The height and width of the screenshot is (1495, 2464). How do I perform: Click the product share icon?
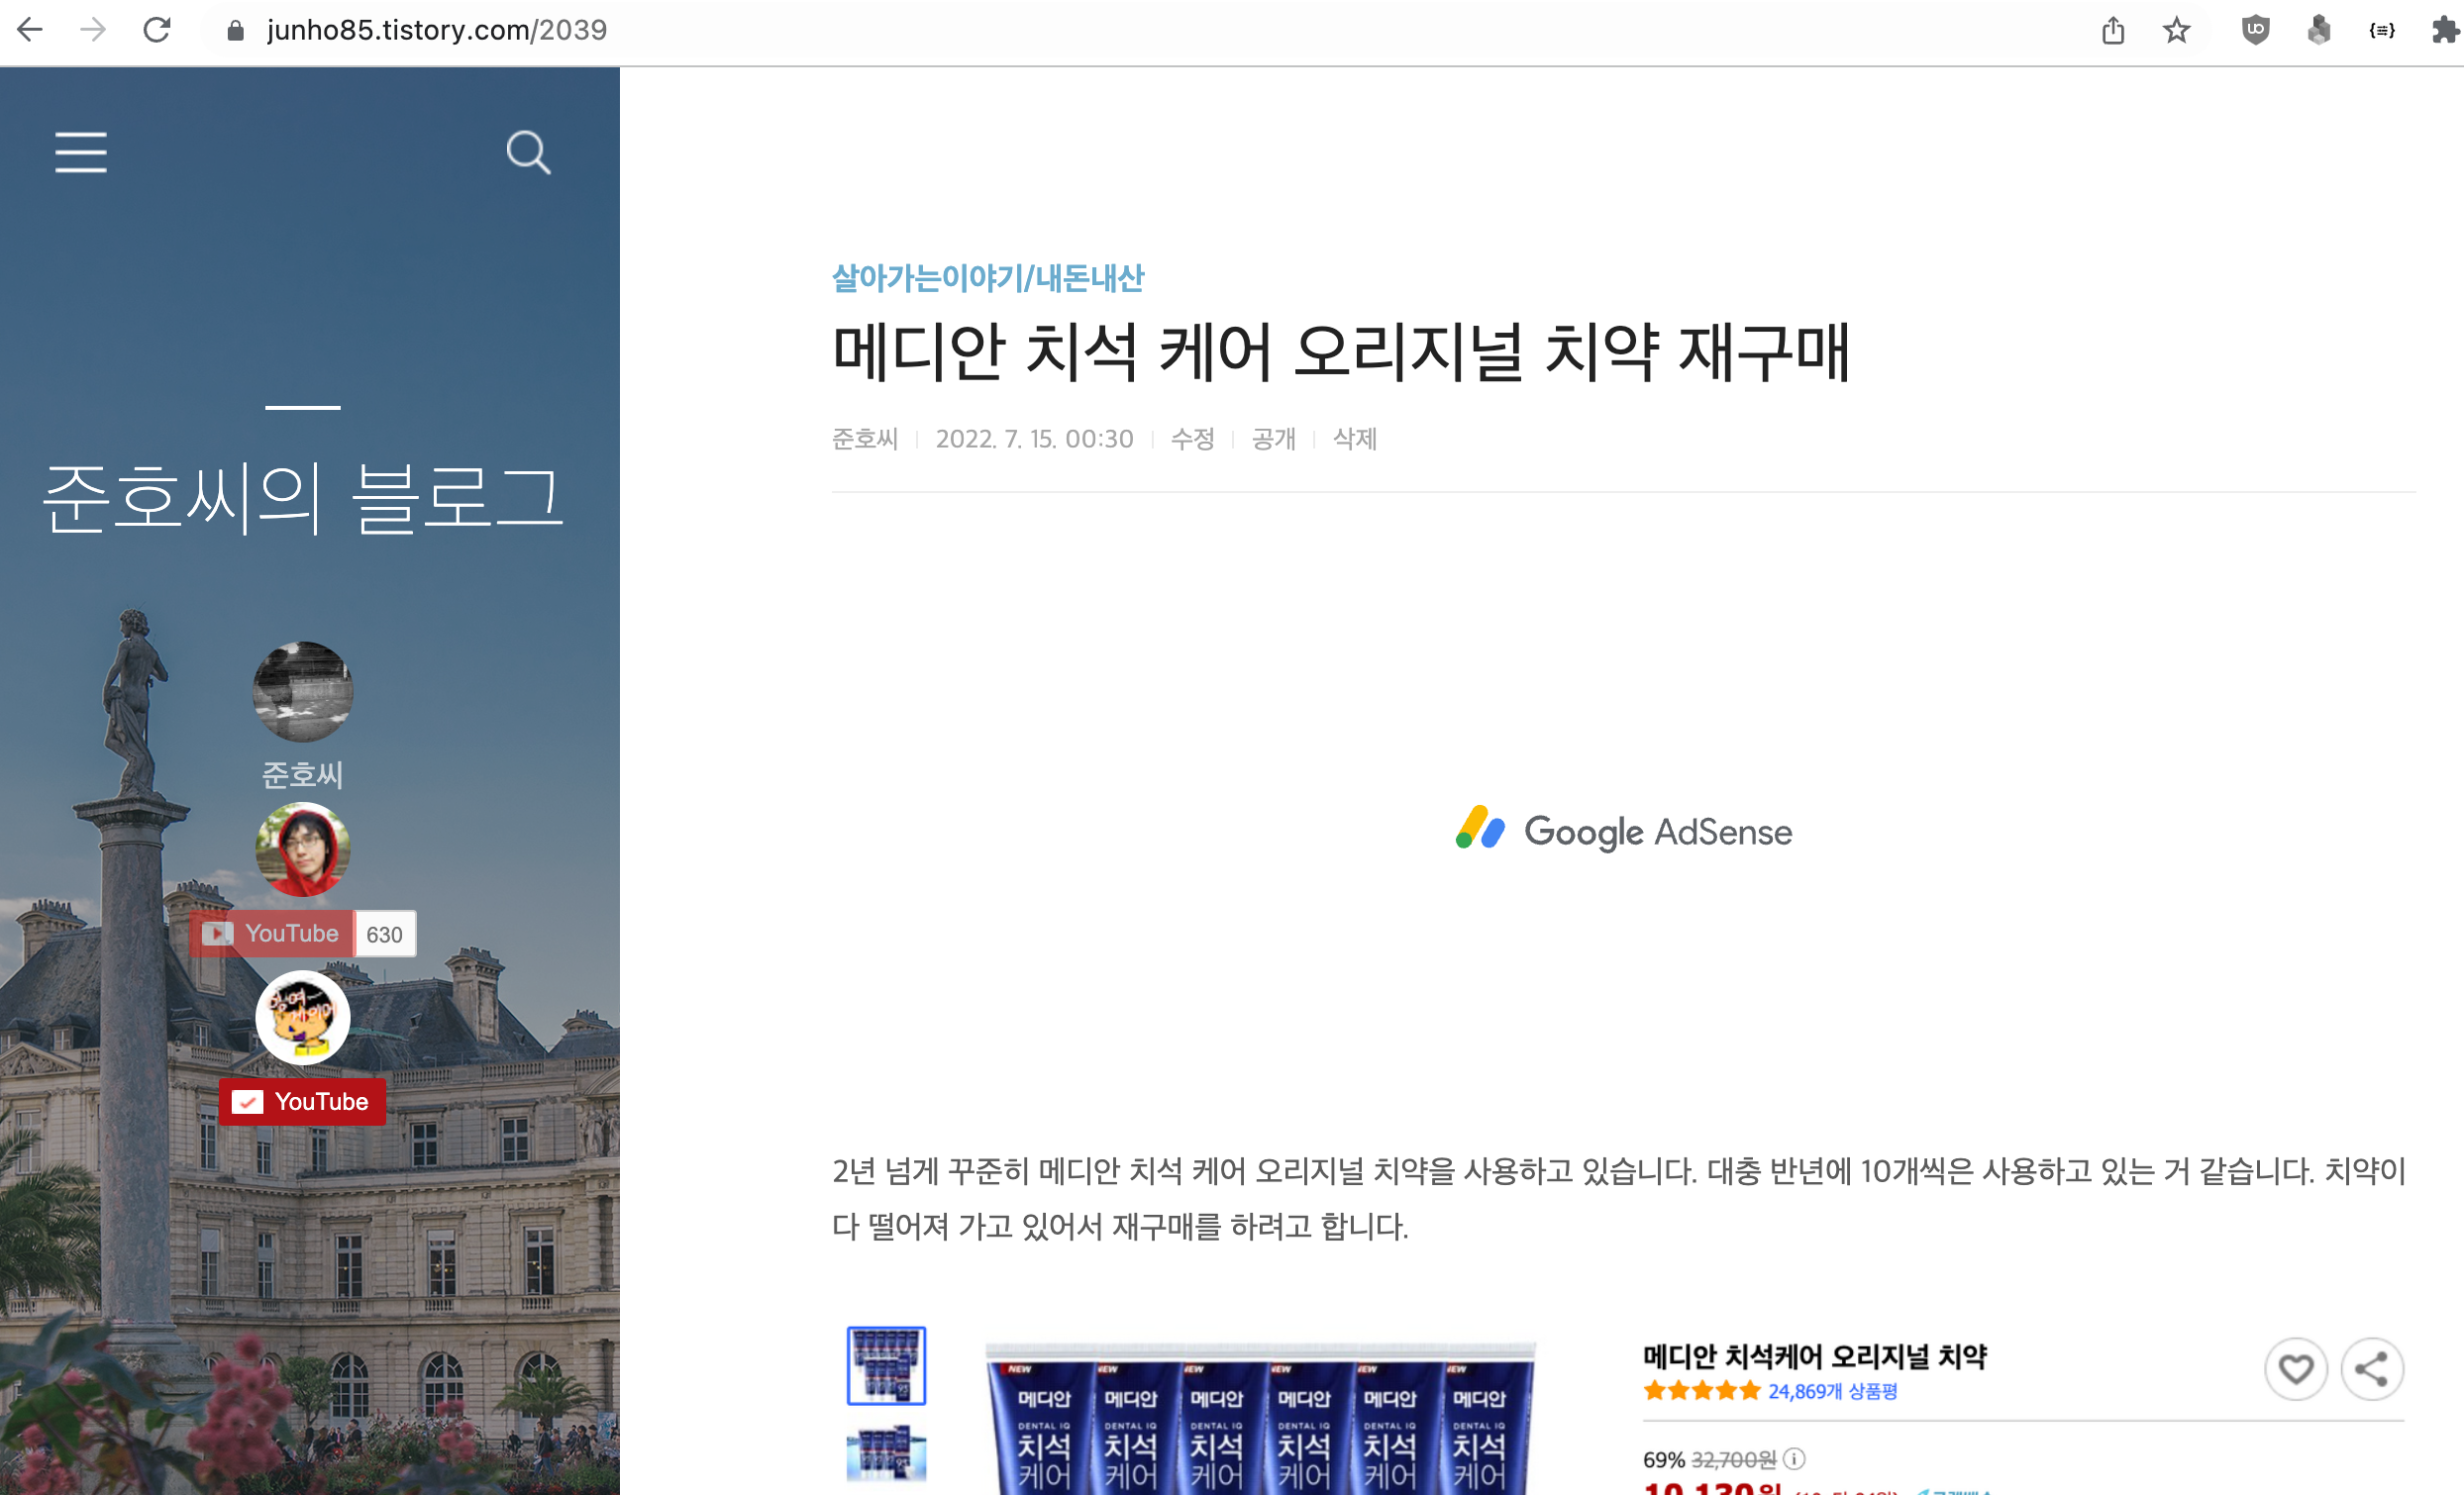tap(2371, 1368)
